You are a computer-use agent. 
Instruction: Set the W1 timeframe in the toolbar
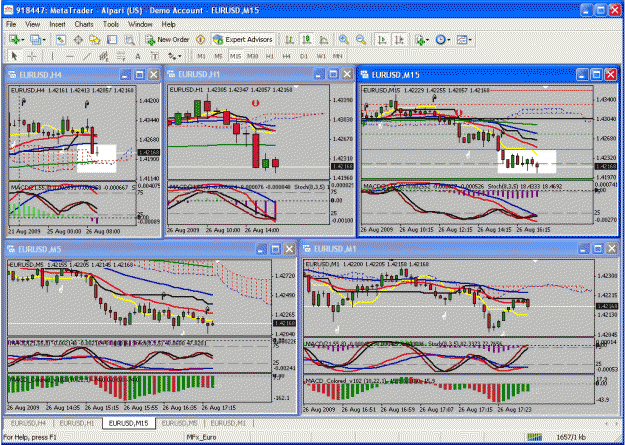pos(321,56)
